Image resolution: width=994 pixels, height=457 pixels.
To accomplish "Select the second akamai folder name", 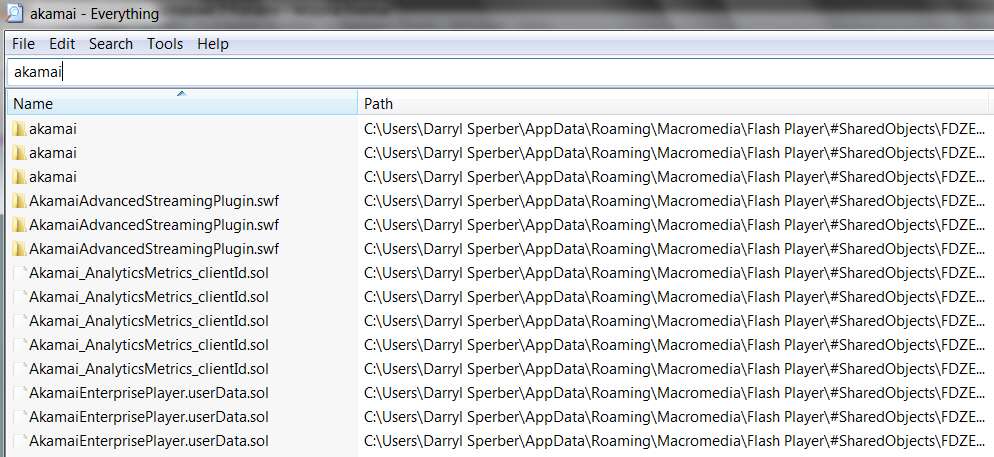I will [x=53, y=153].
